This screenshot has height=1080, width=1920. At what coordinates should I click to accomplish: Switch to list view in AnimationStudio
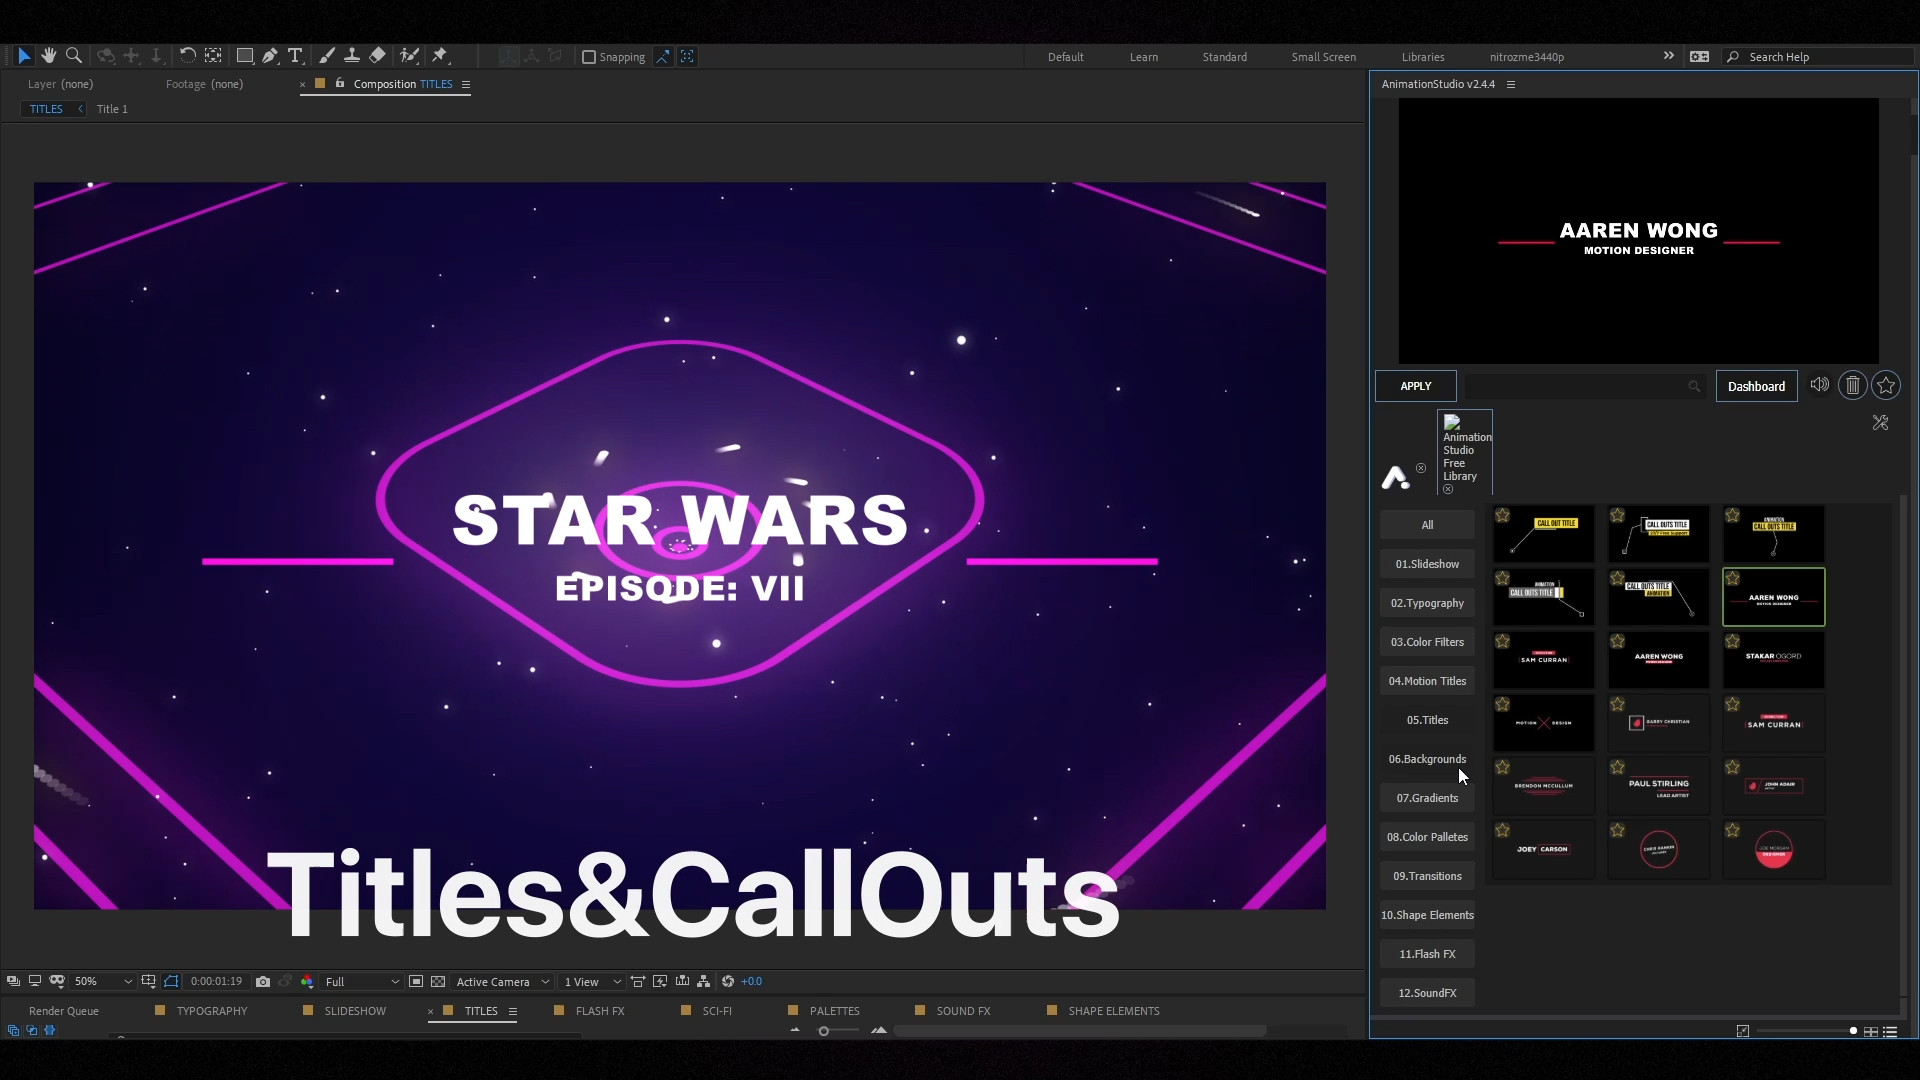(1890, 1031)
